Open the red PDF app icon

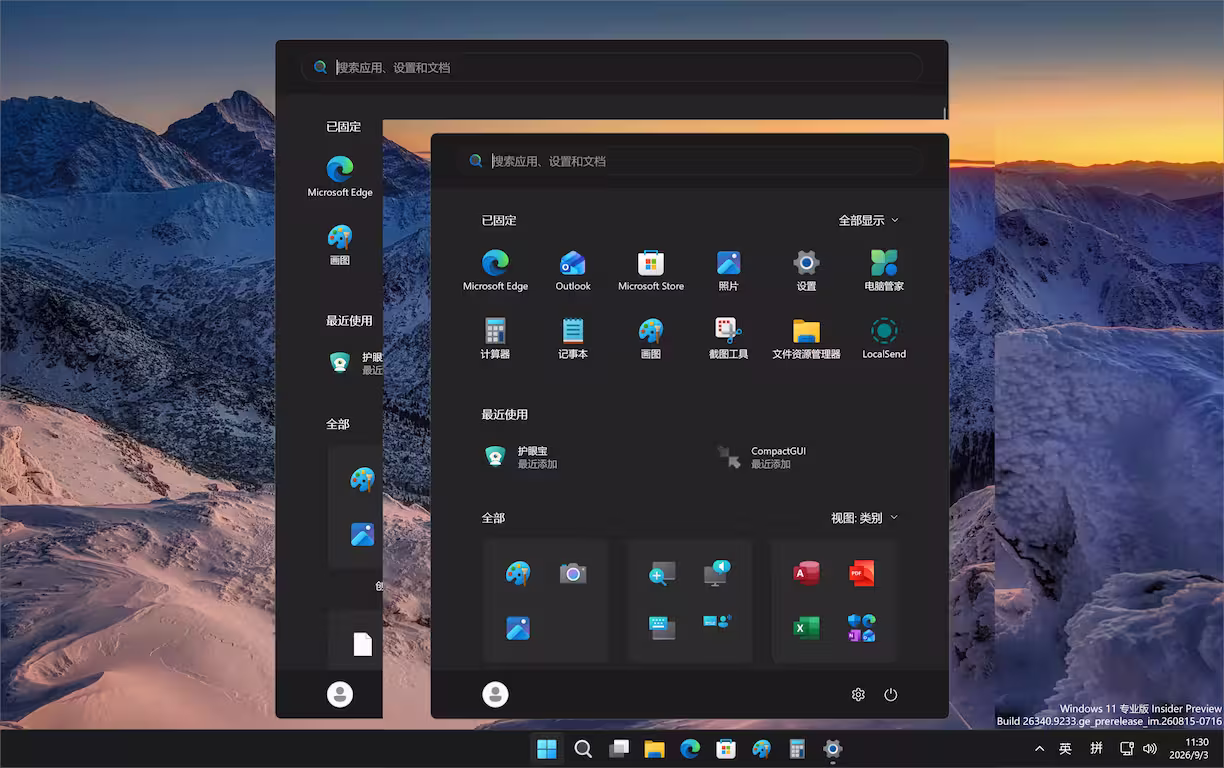click(861, 573)
